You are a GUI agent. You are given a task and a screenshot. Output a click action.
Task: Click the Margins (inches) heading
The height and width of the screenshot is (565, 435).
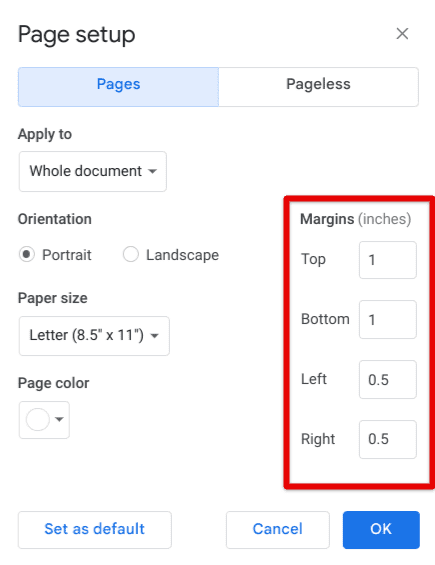356,219
